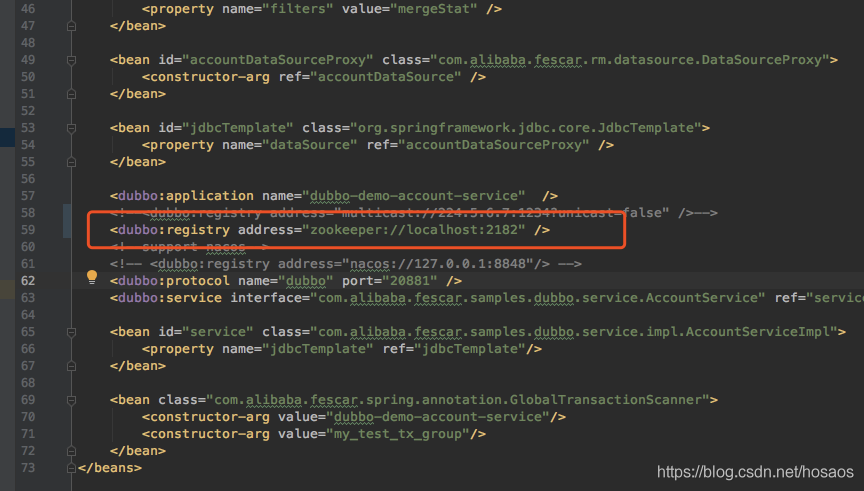Click the fold marker beside closing beans tag
This screenshot has width=864, height=491.
pos(71,468)
